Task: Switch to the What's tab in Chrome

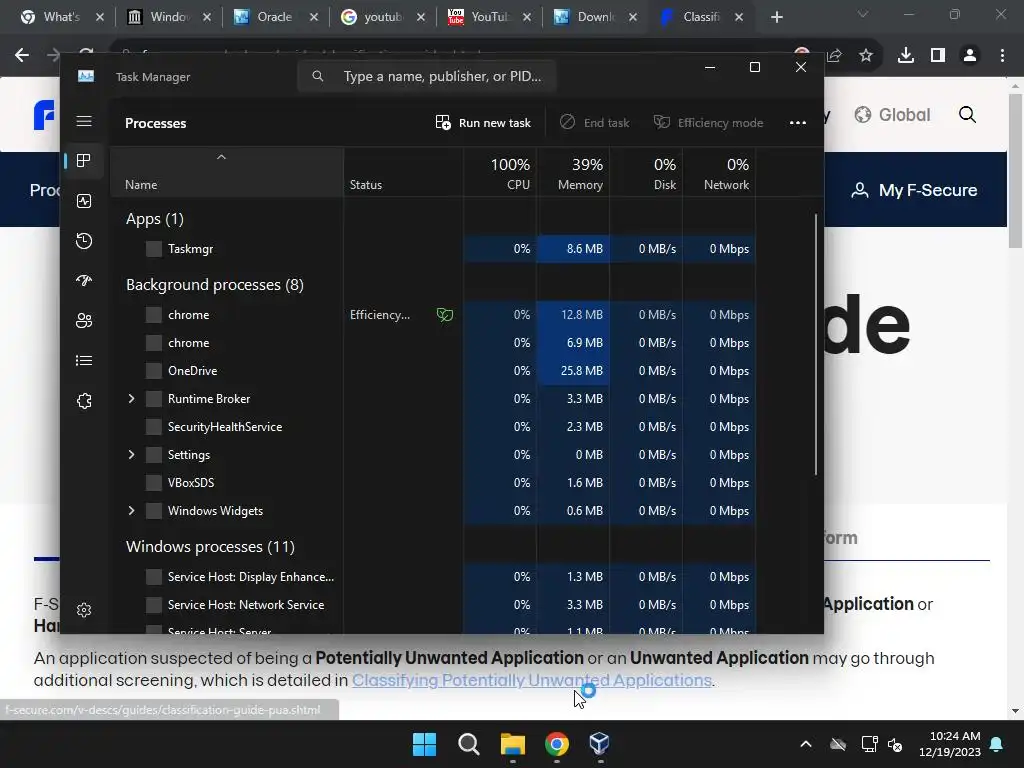Action: pyautogui.click(x=61, y=17)
